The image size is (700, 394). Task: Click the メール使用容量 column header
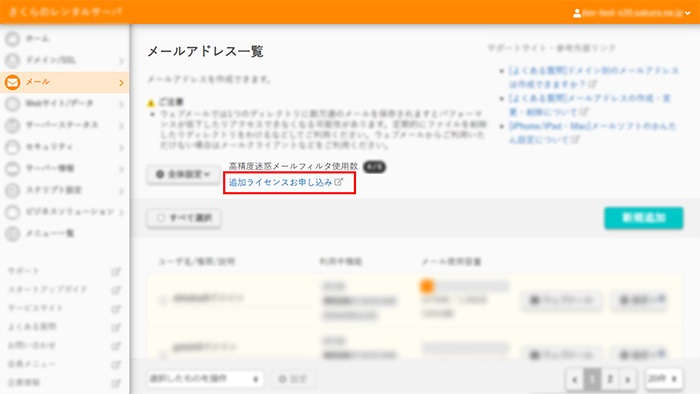[x=451, y=261]
